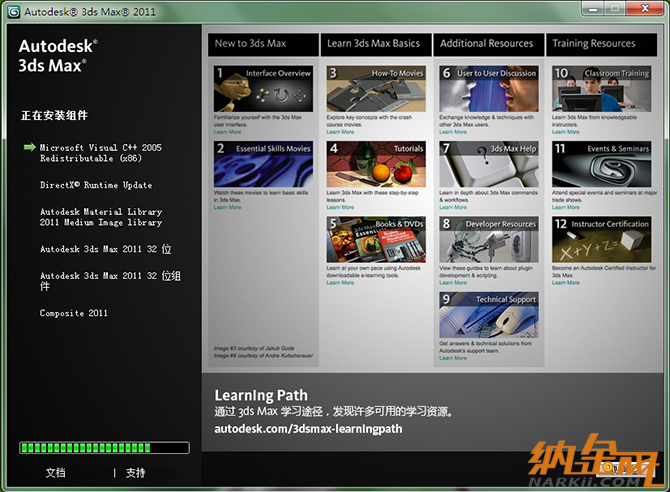Select the Learn 3ds Max Basics header
This screenshot has width=670, height=492.
(376, 44)
